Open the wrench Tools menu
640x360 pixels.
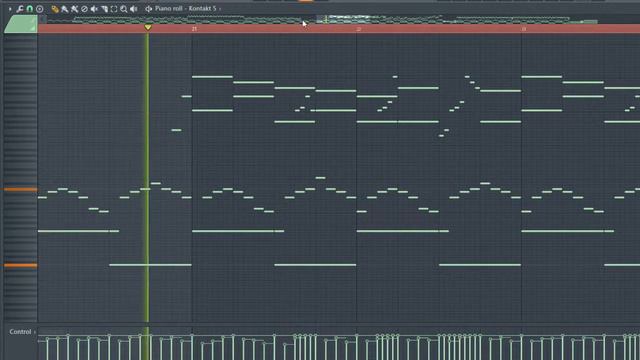pos(20,9)
